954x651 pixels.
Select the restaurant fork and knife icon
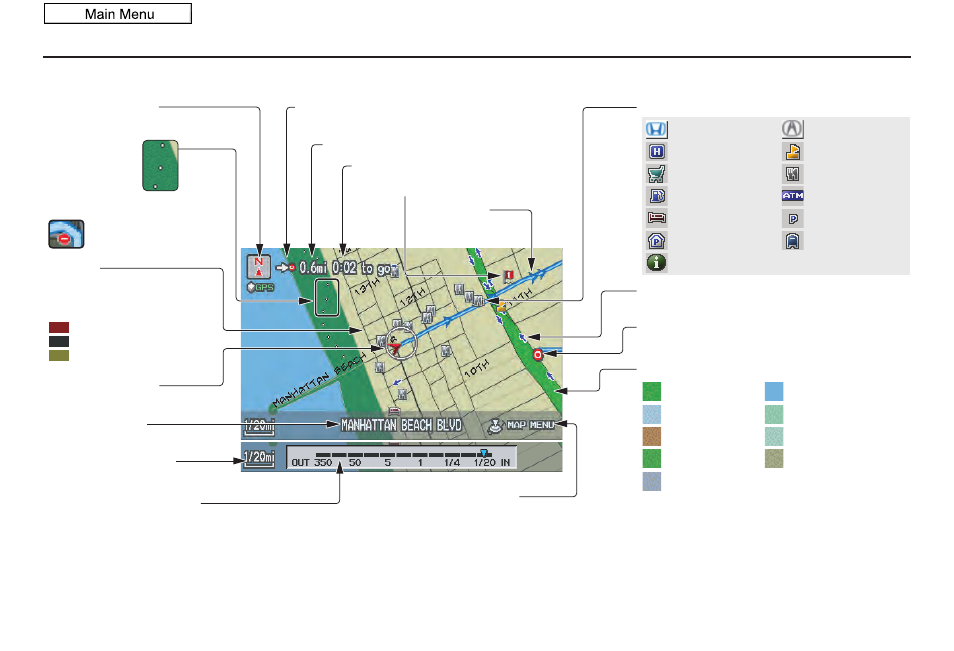(792, 174)
